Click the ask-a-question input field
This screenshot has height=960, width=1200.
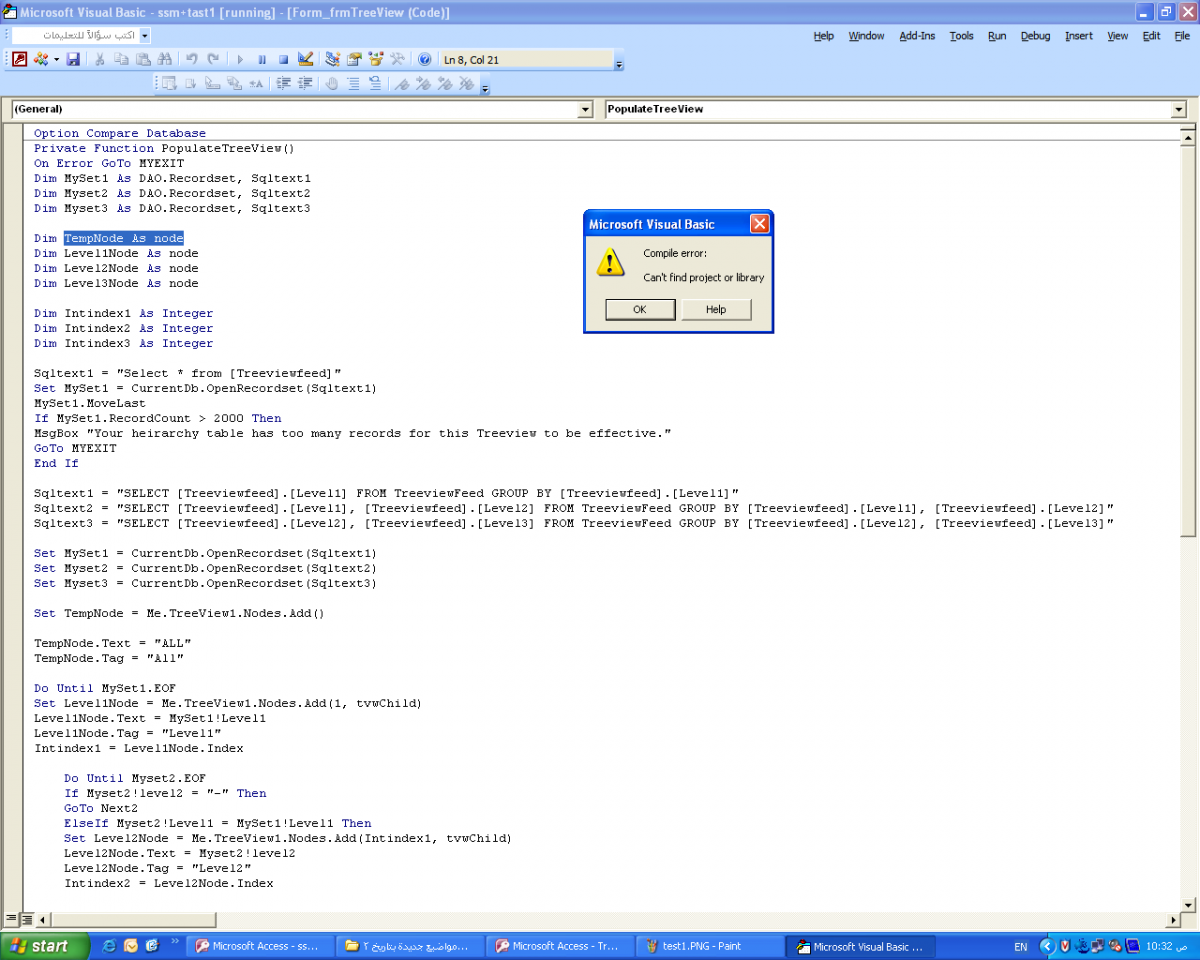click(x=75, y=35)
